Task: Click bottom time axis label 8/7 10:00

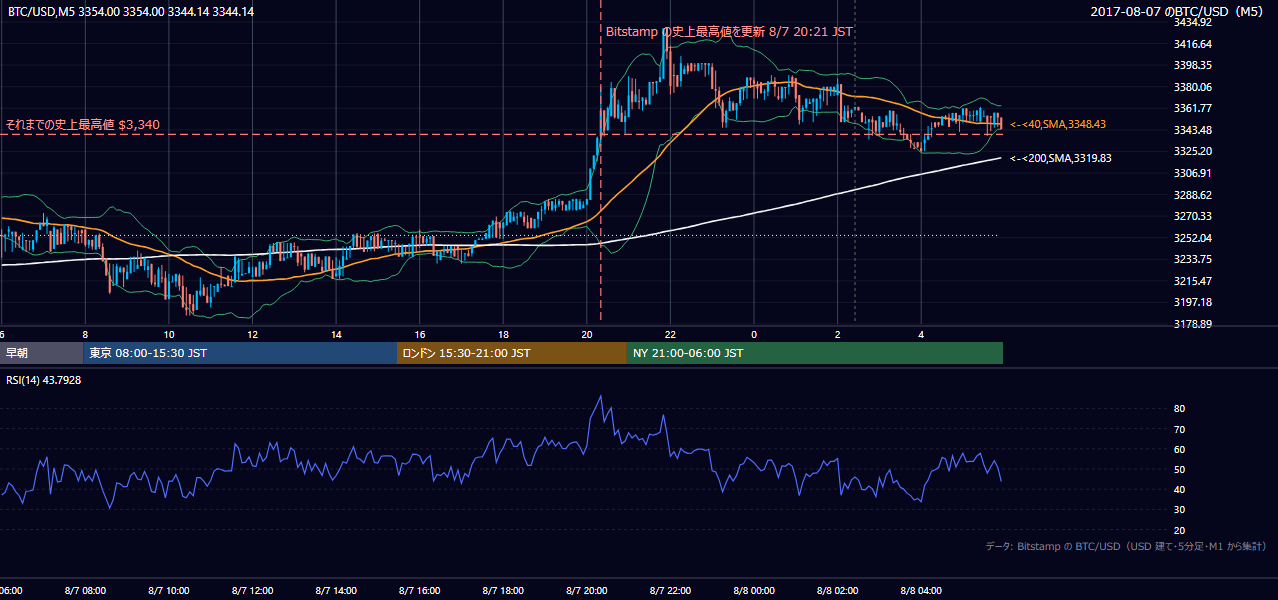Action: coord(170,591)
